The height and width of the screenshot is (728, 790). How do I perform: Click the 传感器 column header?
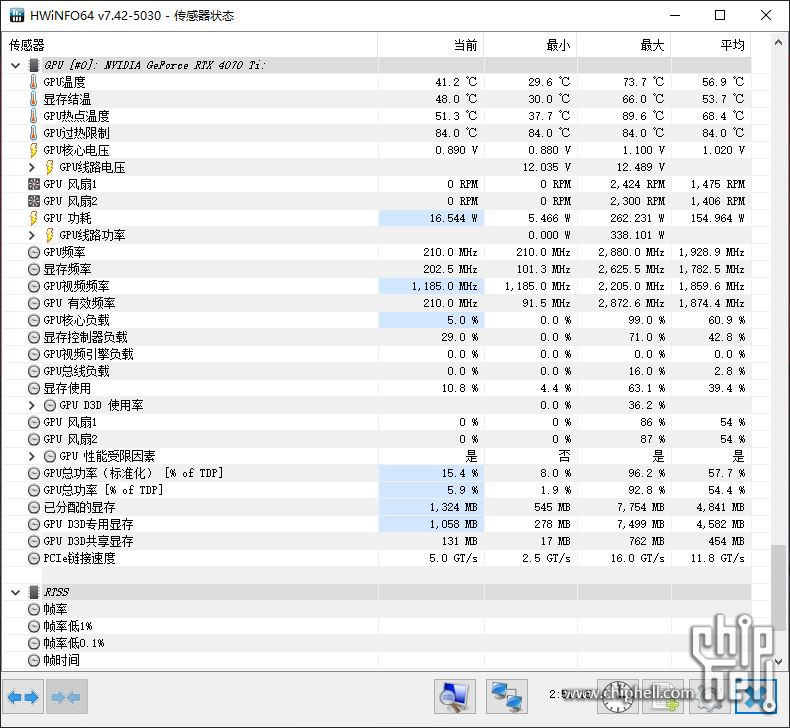point(190,45)
